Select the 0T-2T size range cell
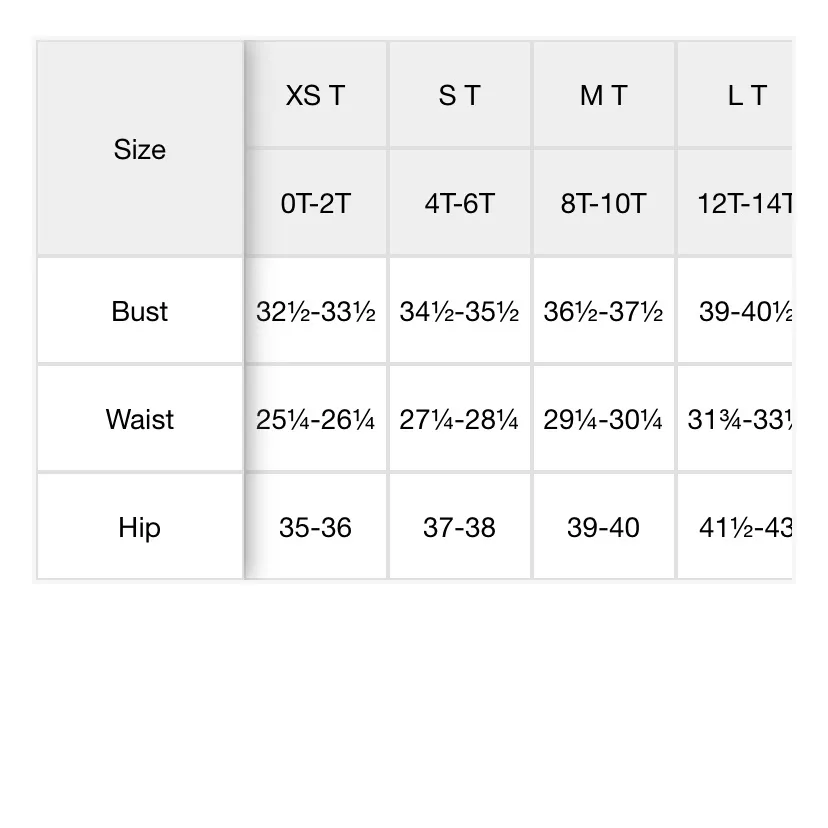Viewport: 828px width, 828px height. (x=316, y=204)
